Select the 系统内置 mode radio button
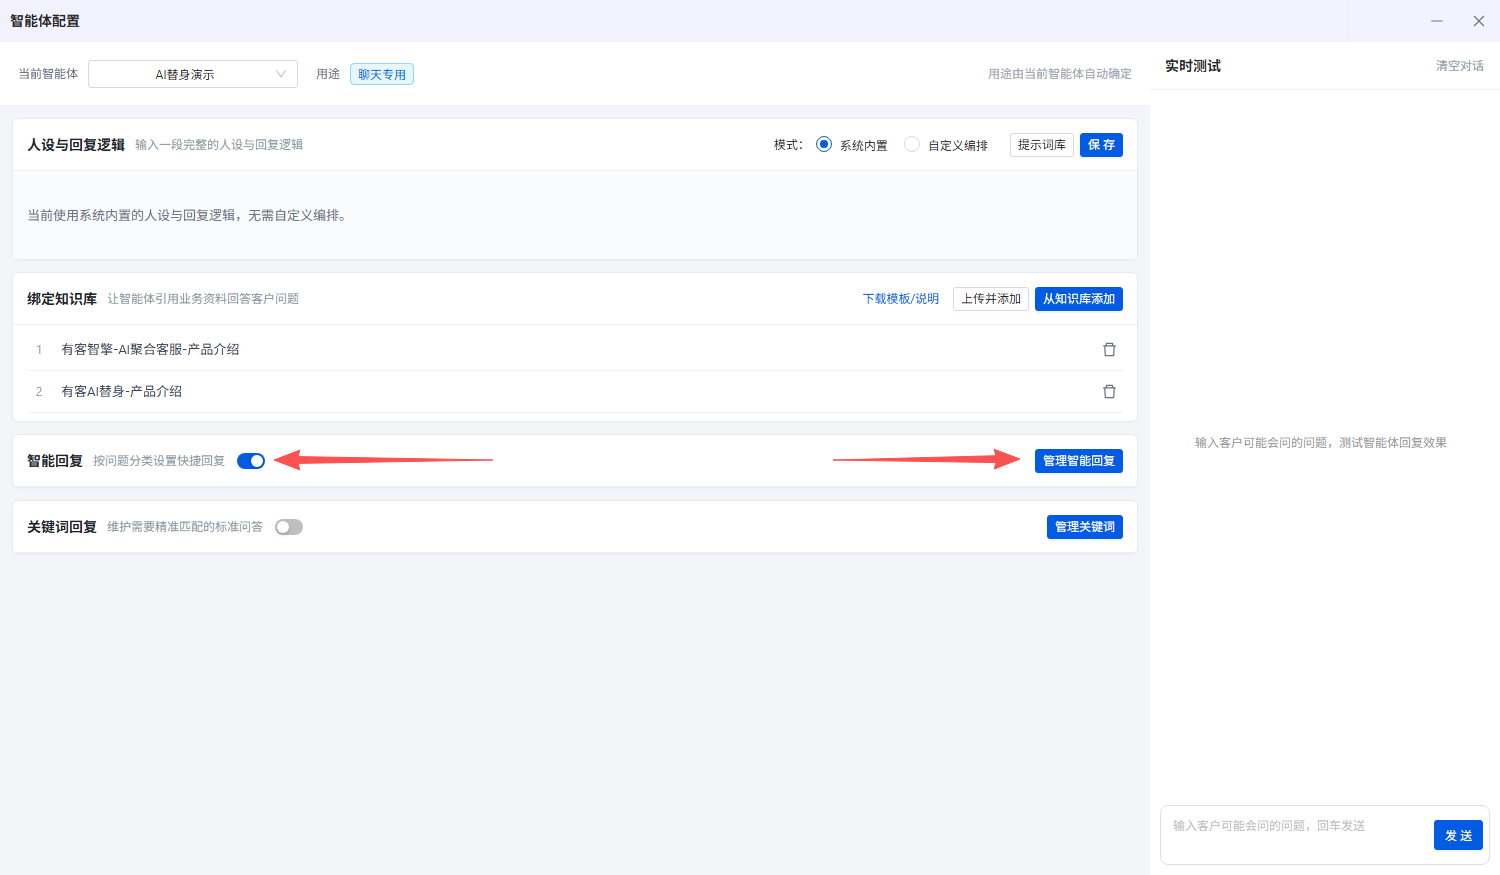 tap(824, 144)
